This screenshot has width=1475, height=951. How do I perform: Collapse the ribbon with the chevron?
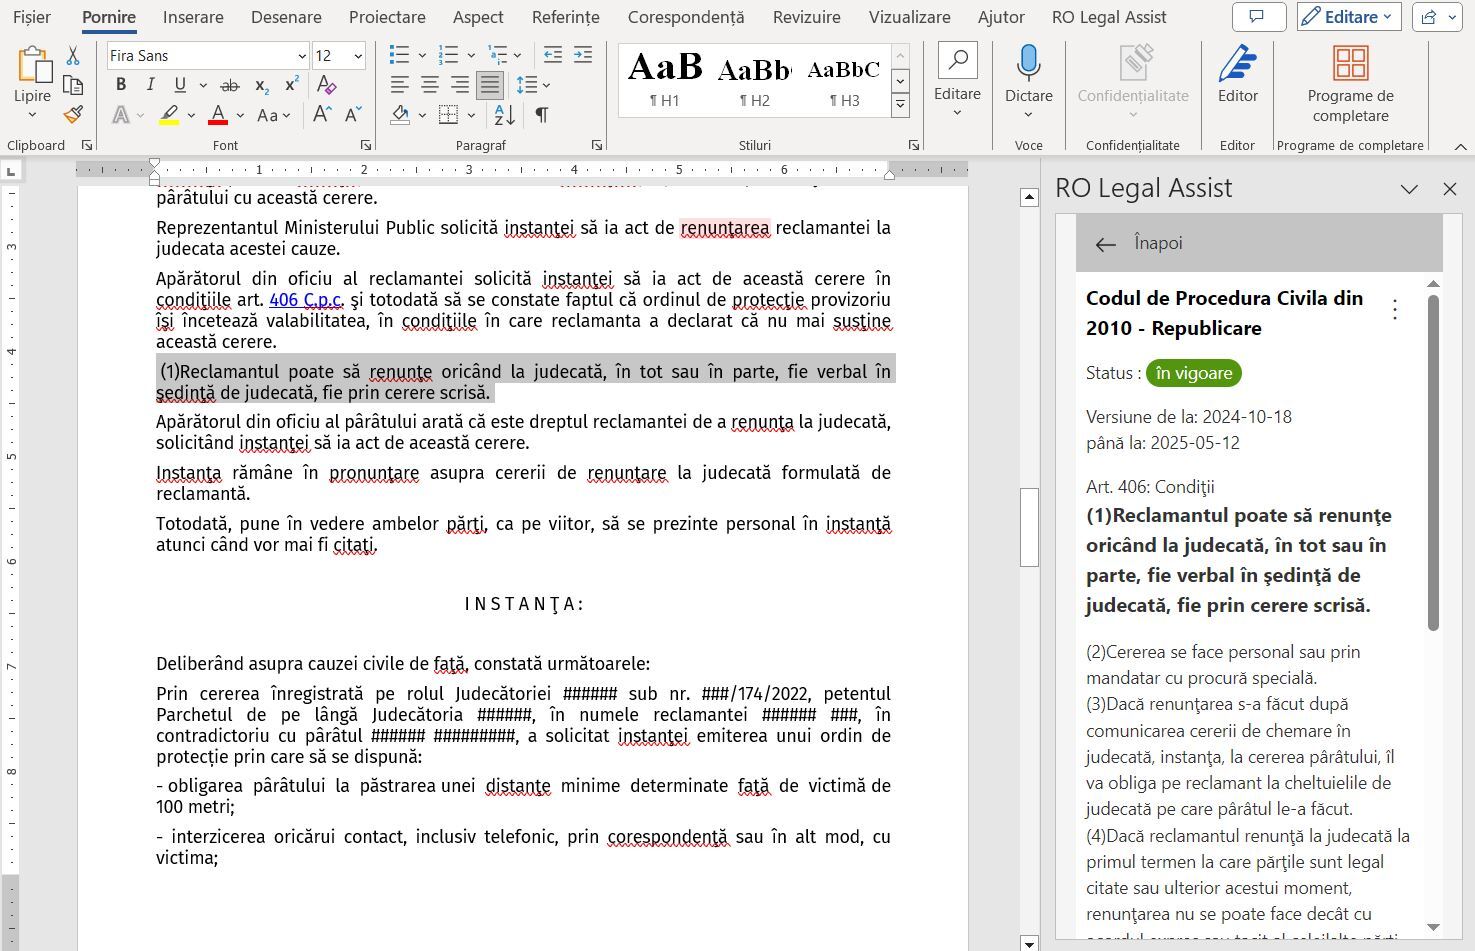(1460, 146)
